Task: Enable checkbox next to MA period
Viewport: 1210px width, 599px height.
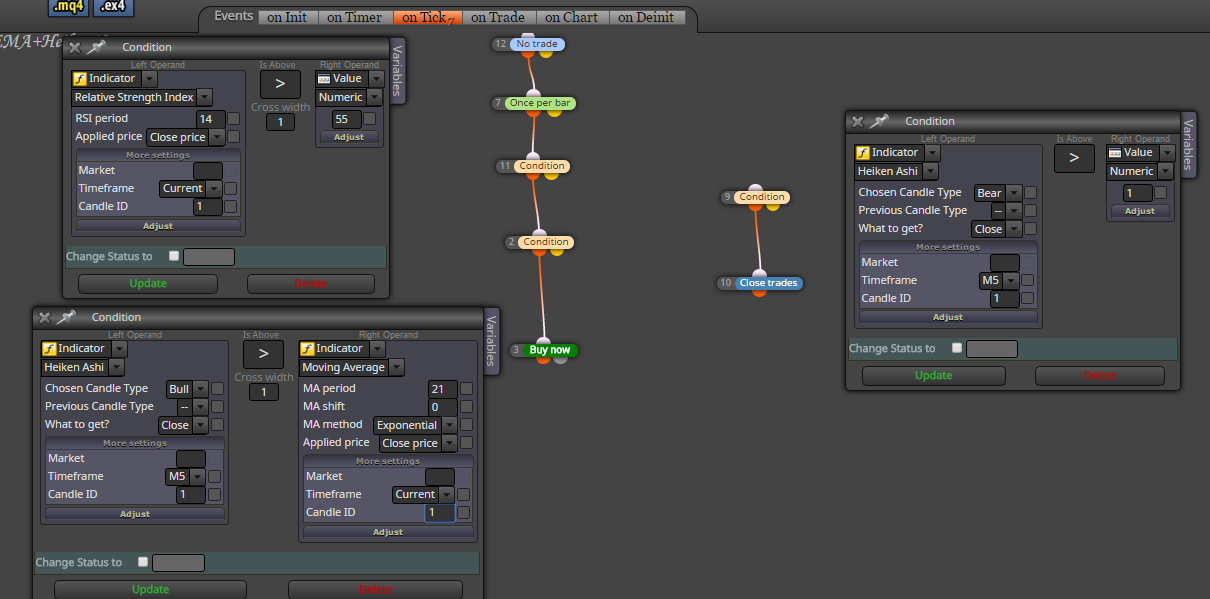Action: click(466, 389)
